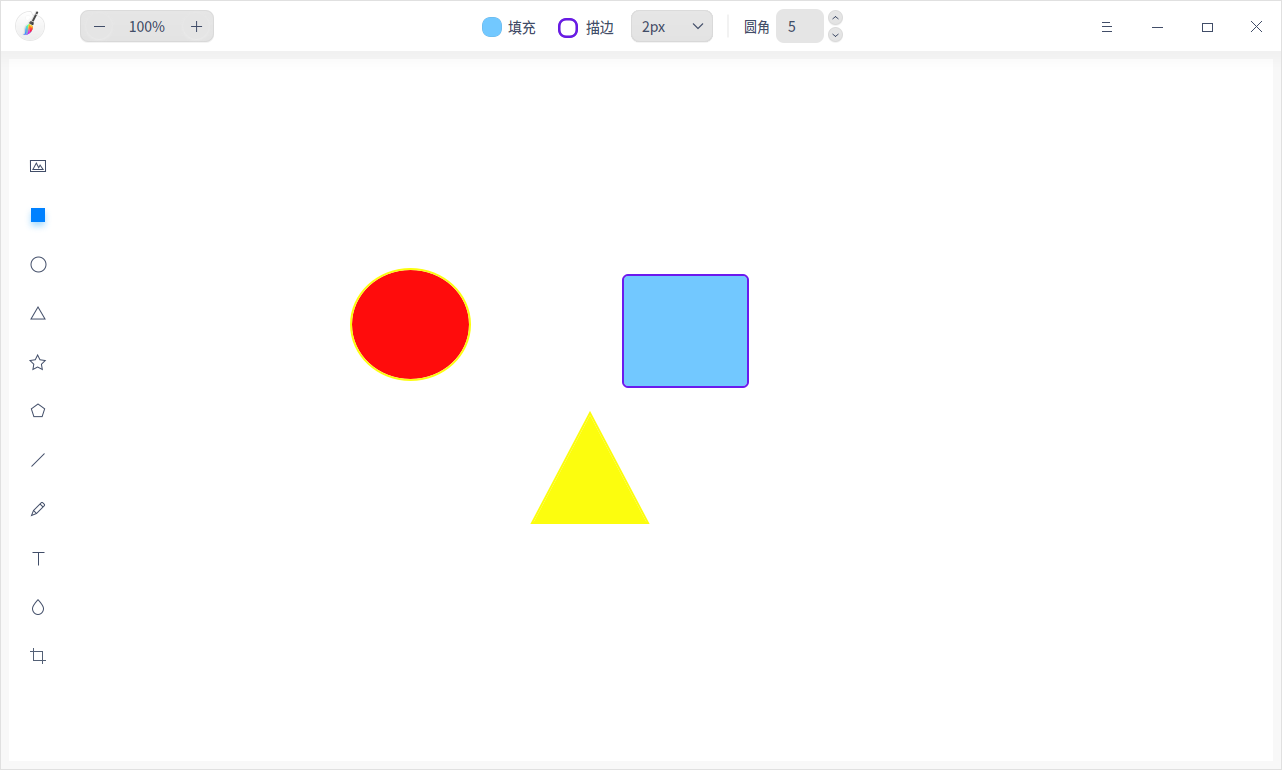
Task: Open the stroke color swatch
Action: (x=568, y=27)
